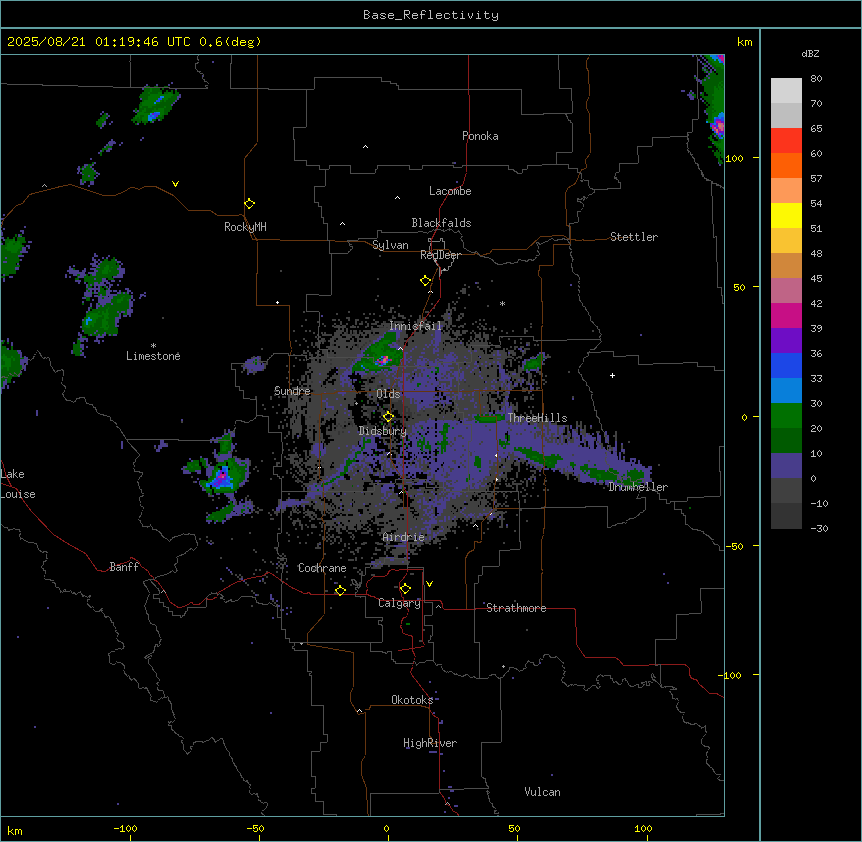Click the km unit label at bottom-left
Screen dimensions: 862x842
click(x=15, y=830)
